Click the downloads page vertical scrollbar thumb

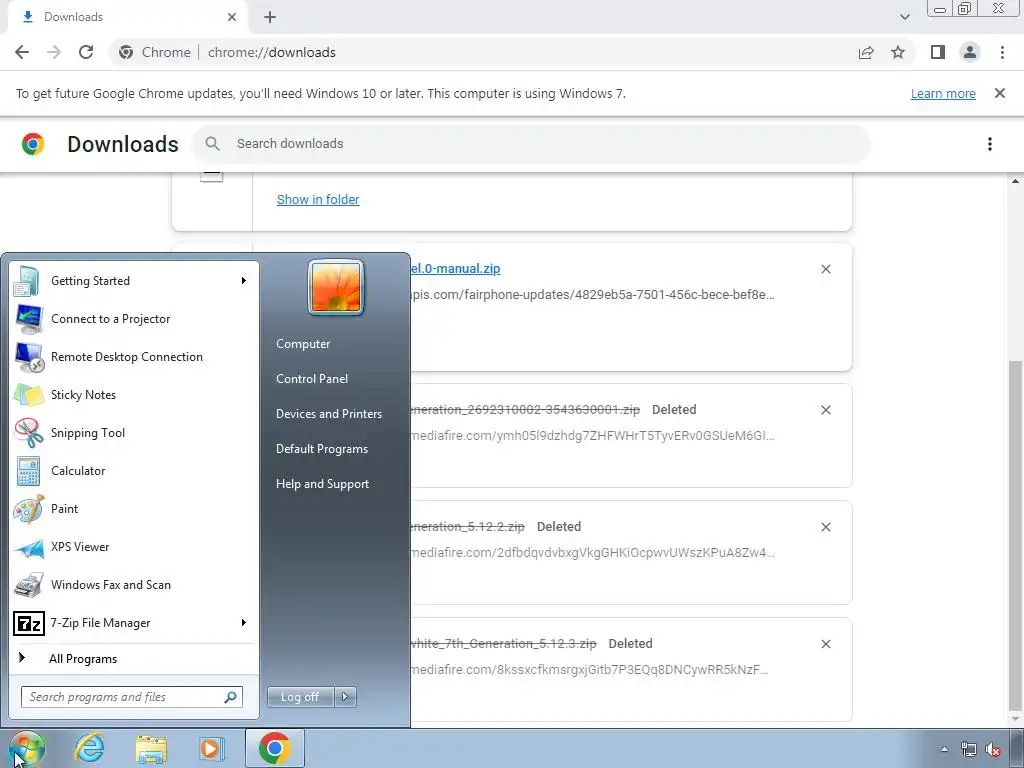click(1016, 534)
